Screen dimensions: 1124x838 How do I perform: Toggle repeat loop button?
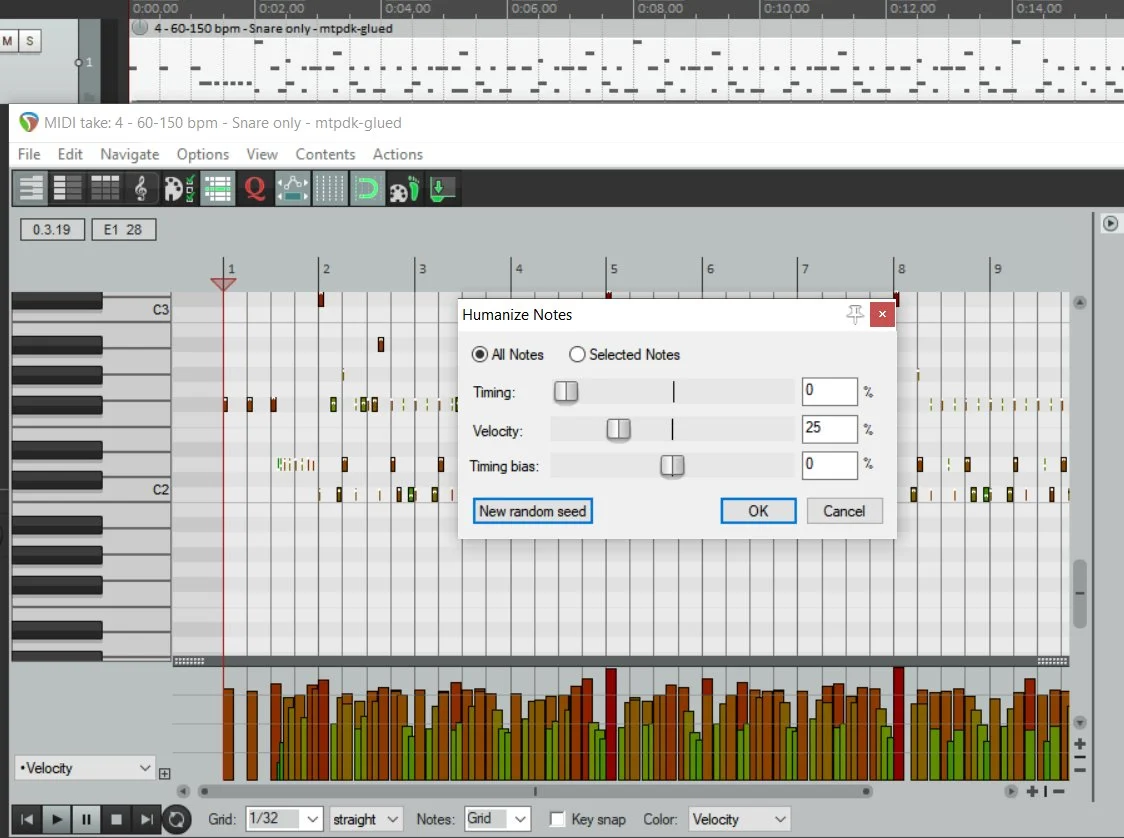(x=176, y=819)
